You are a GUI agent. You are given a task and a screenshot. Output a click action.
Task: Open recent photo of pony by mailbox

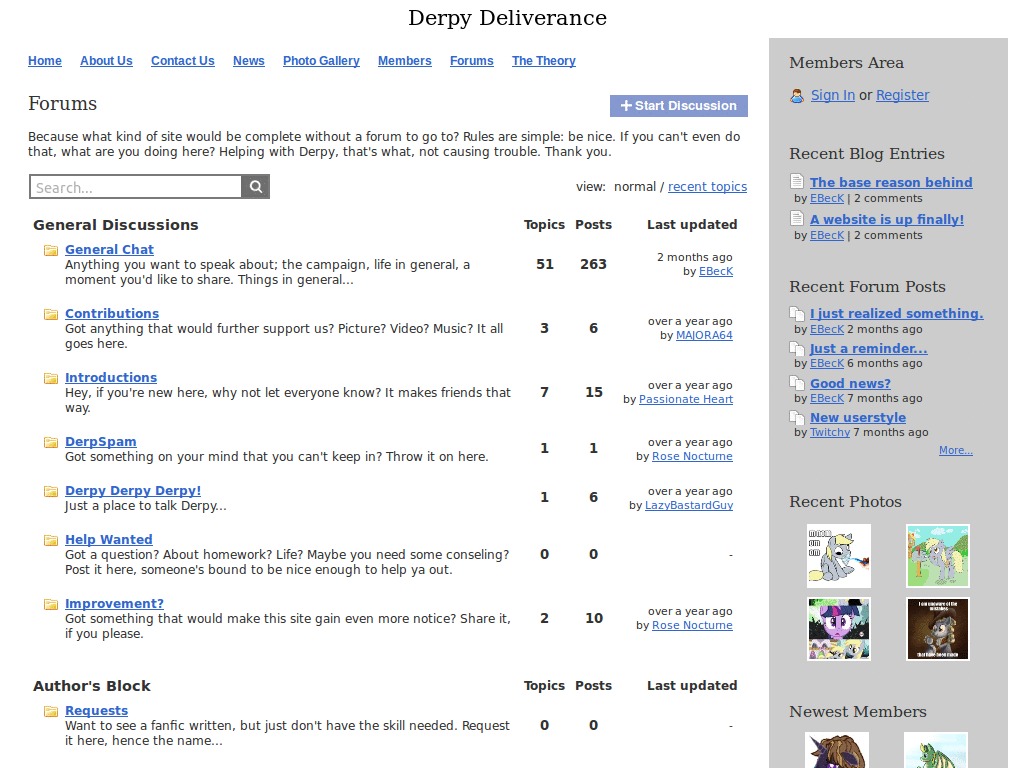(x=938, y=556)
